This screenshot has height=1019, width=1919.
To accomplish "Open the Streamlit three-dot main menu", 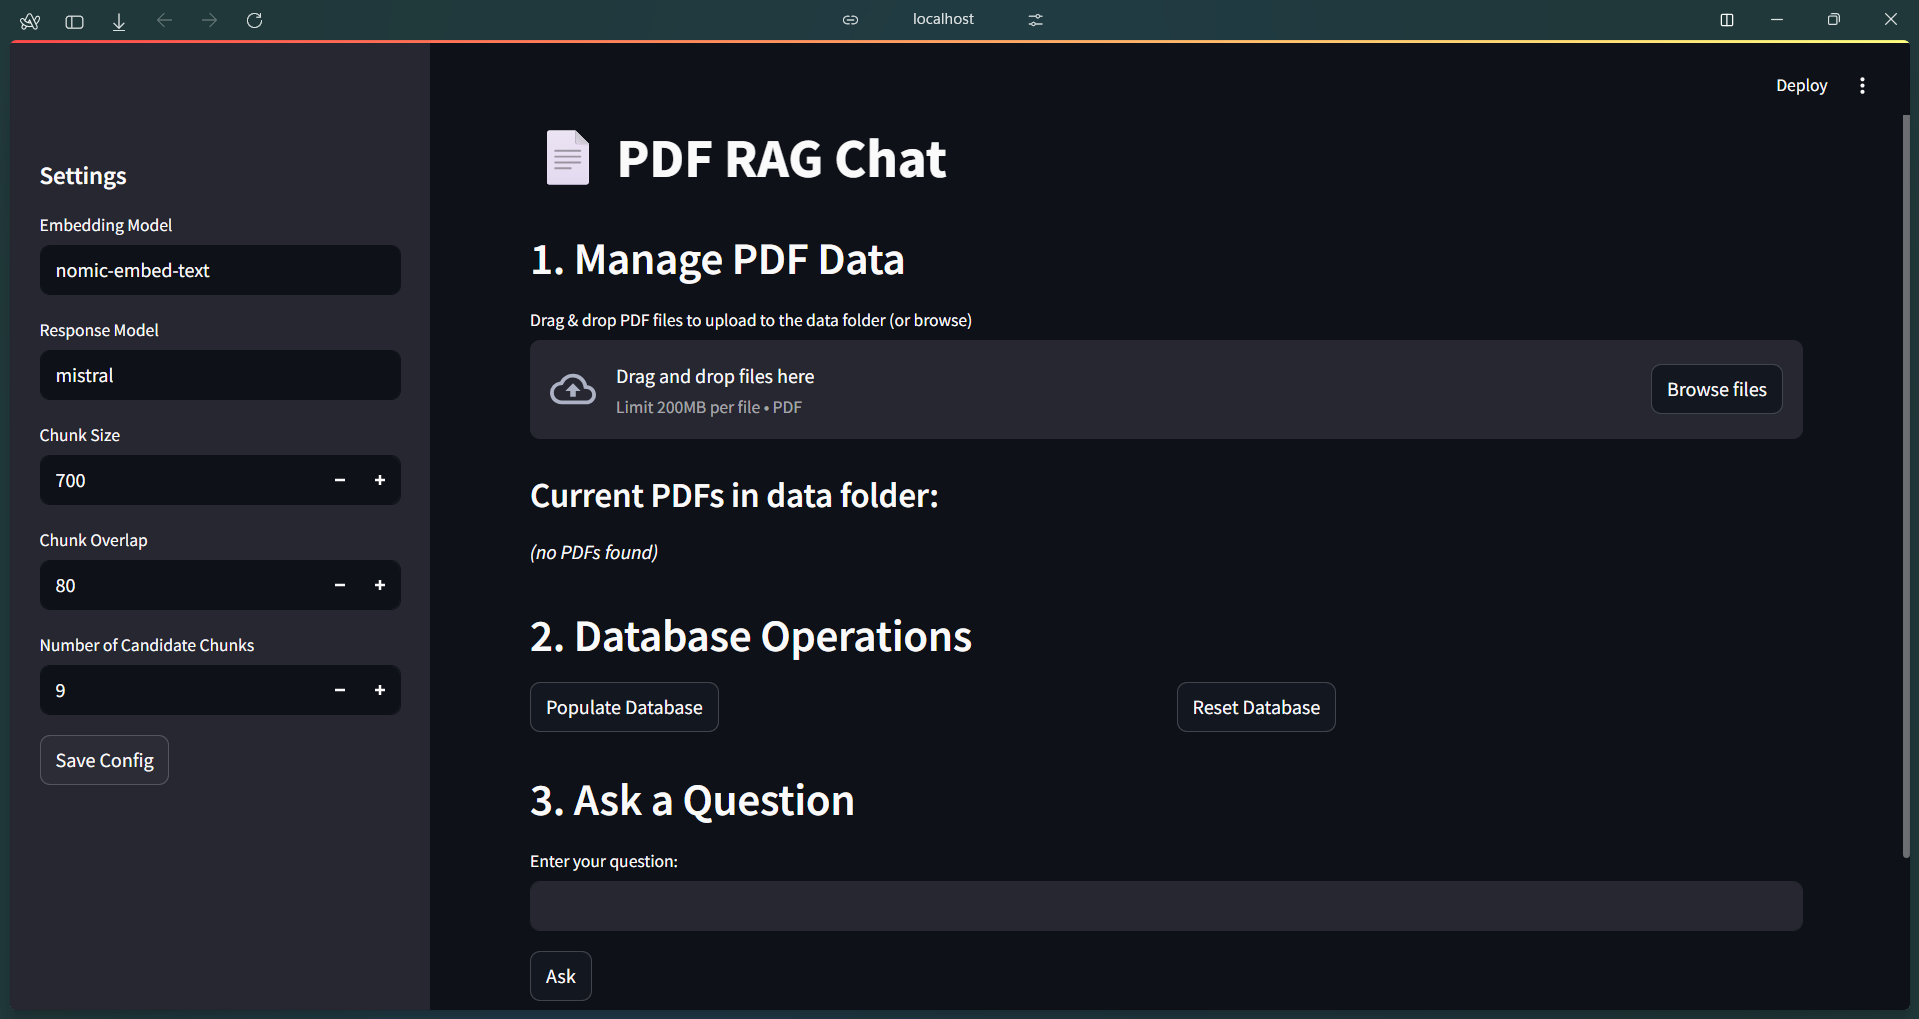I will click(x=1861, y=86).
